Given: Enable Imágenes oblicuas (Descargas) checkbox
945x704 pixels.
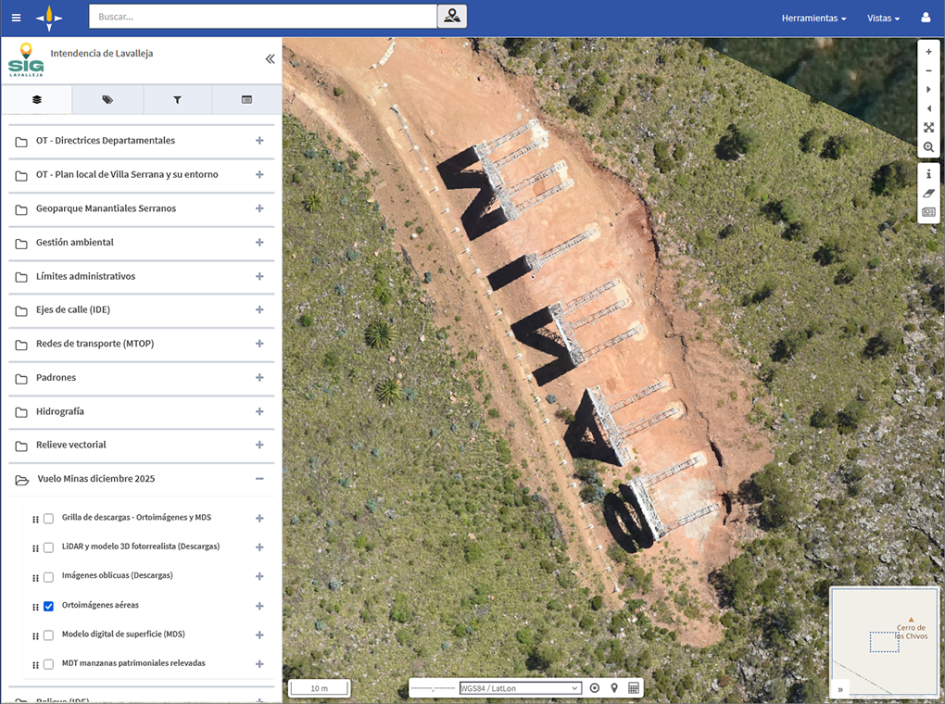Looking at the screenshot, I should coord(49,577).
